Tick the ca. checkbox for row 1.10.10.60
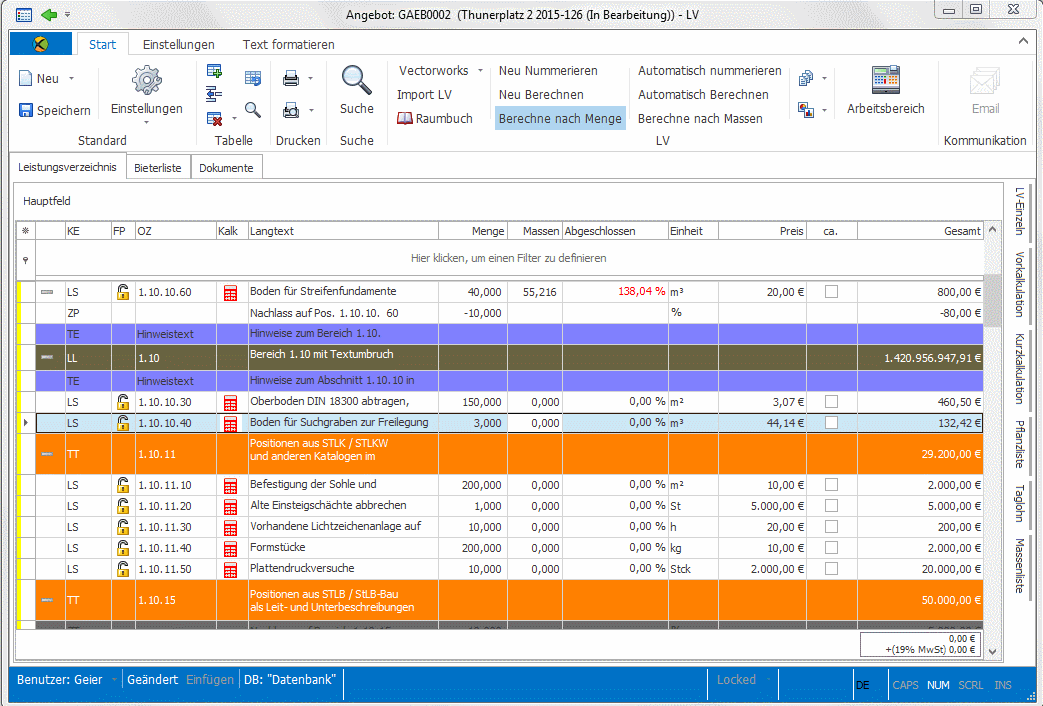Screen dimensions: 1043x706 831,291
